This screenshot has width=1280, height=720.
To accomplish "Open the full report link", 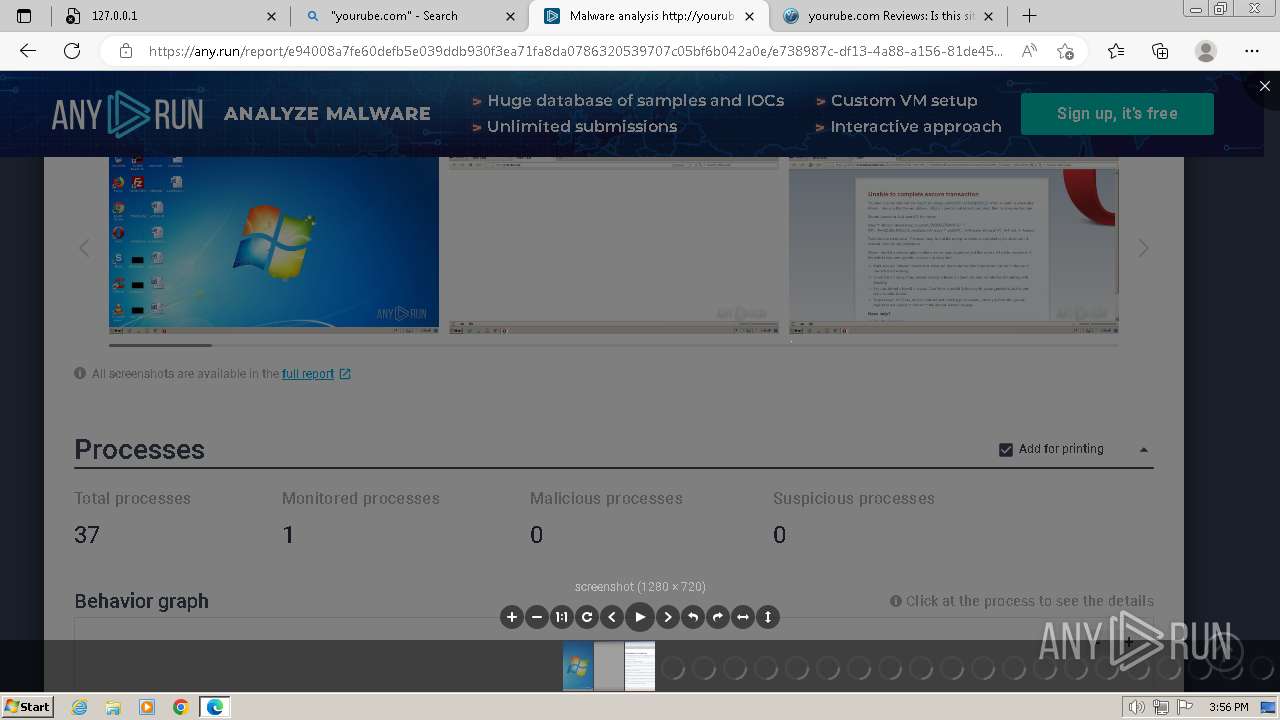I will click(316, 374).
